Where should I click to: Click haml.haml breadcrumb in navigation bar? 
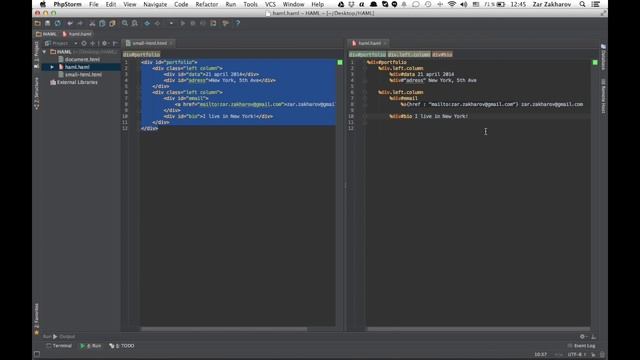[77, 34]
